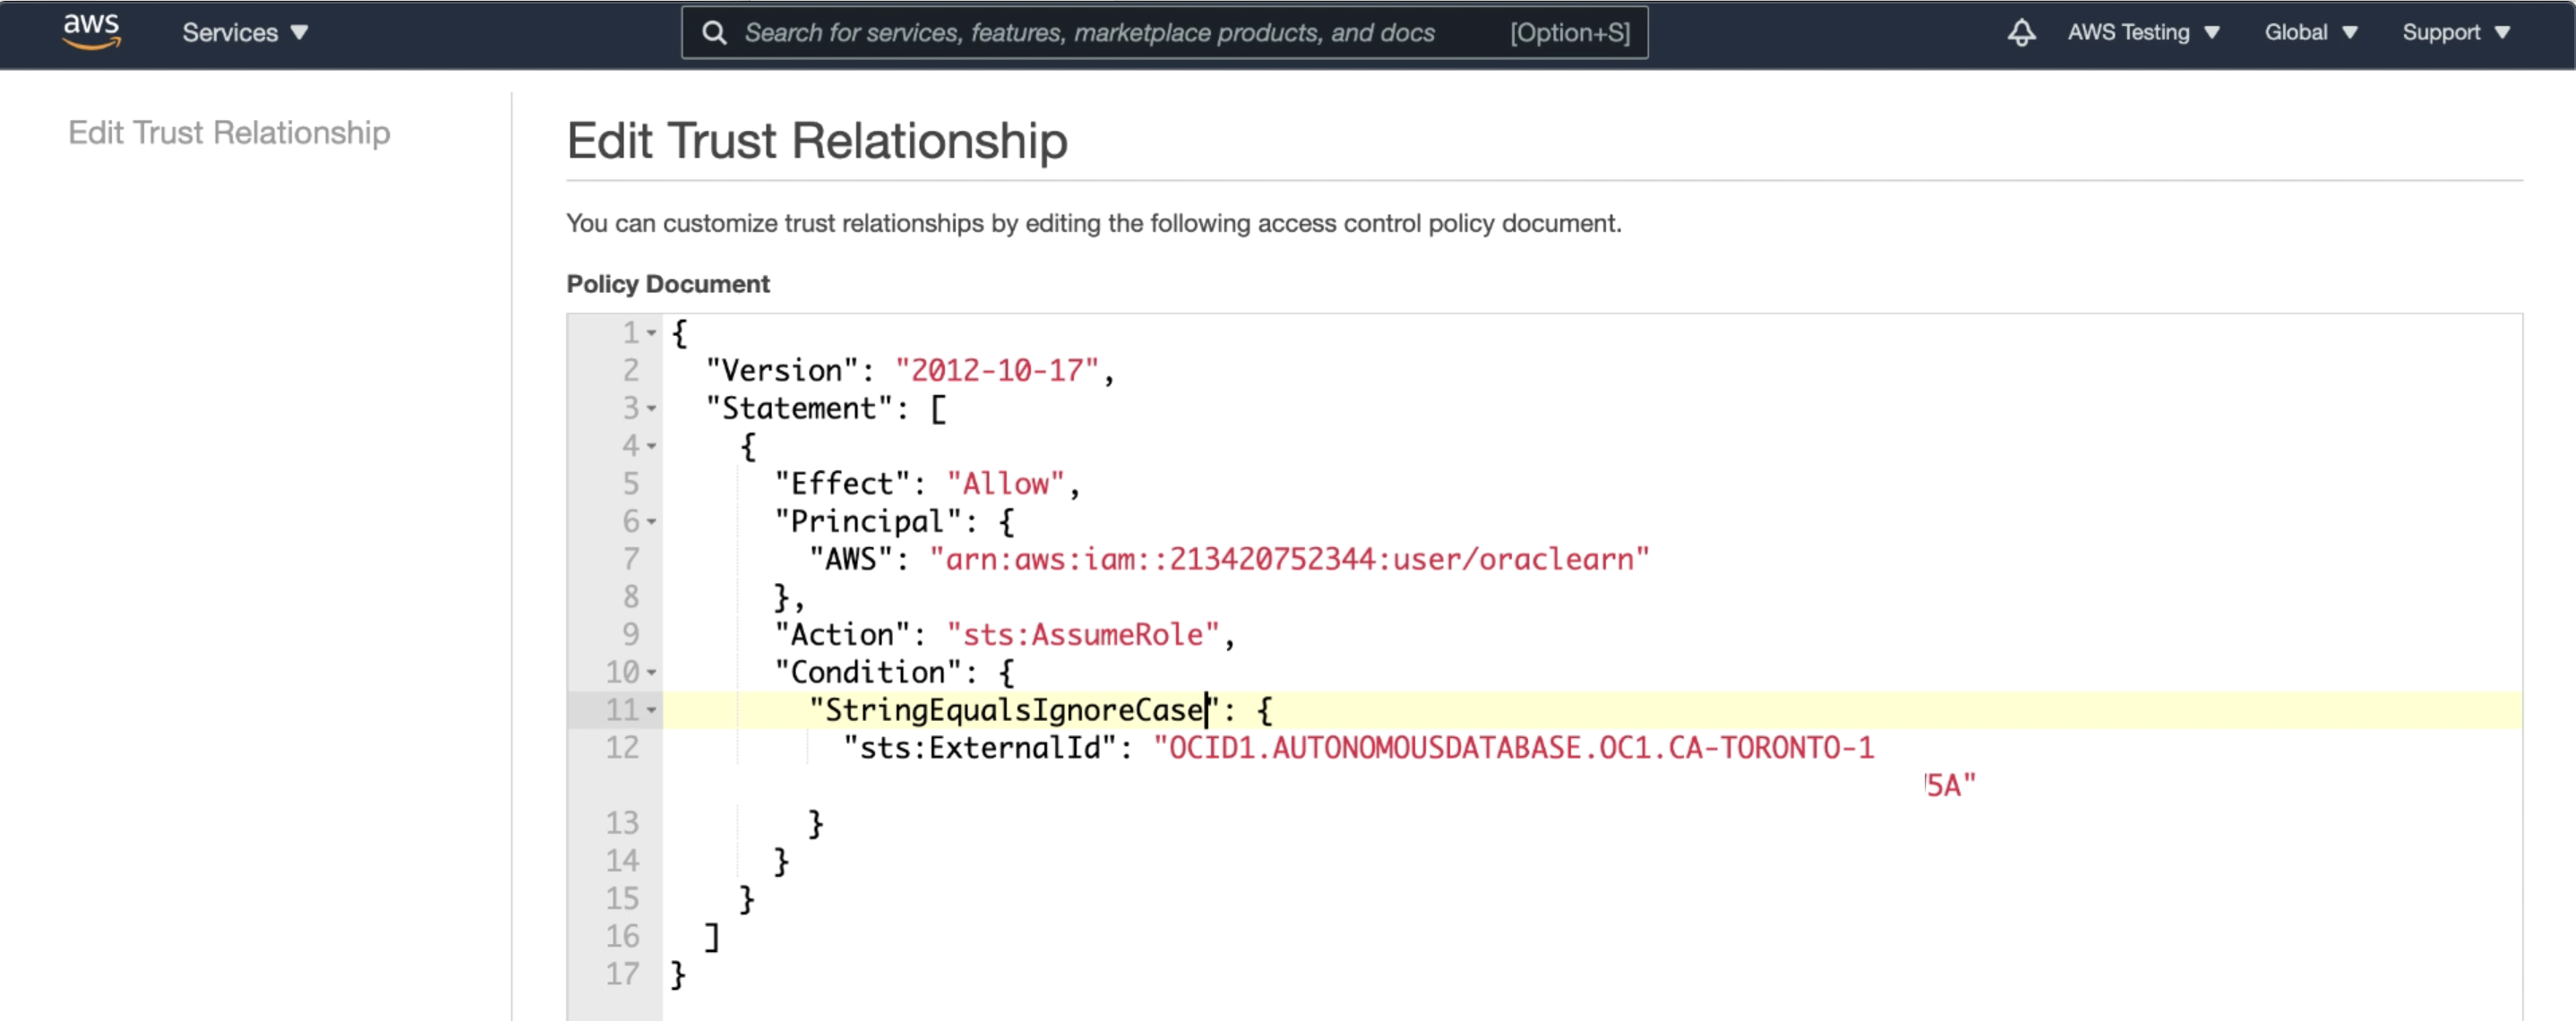2576x1021 pixels.
Task: Click the Version date value 2012-10-17
Action: click(x=996, y=371)
